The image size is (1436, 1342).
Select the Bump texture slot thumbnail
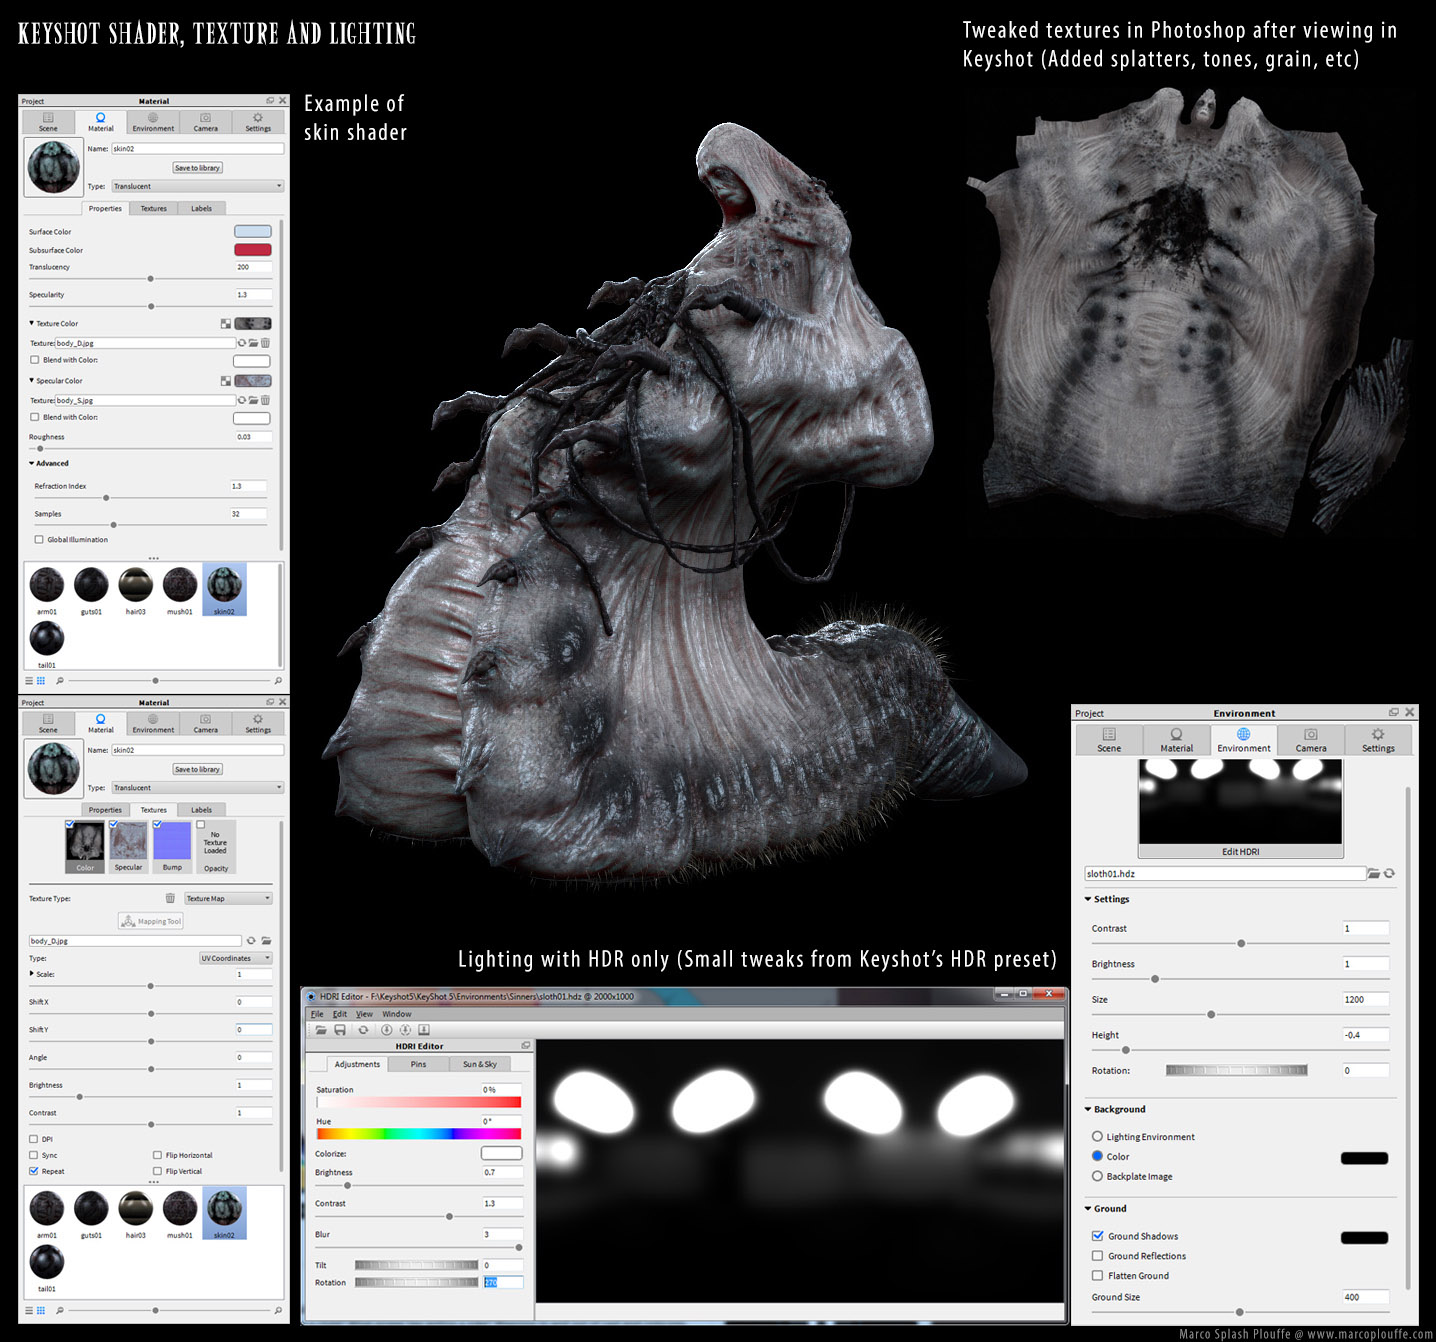pyautogui.click(x=172, y=847)
